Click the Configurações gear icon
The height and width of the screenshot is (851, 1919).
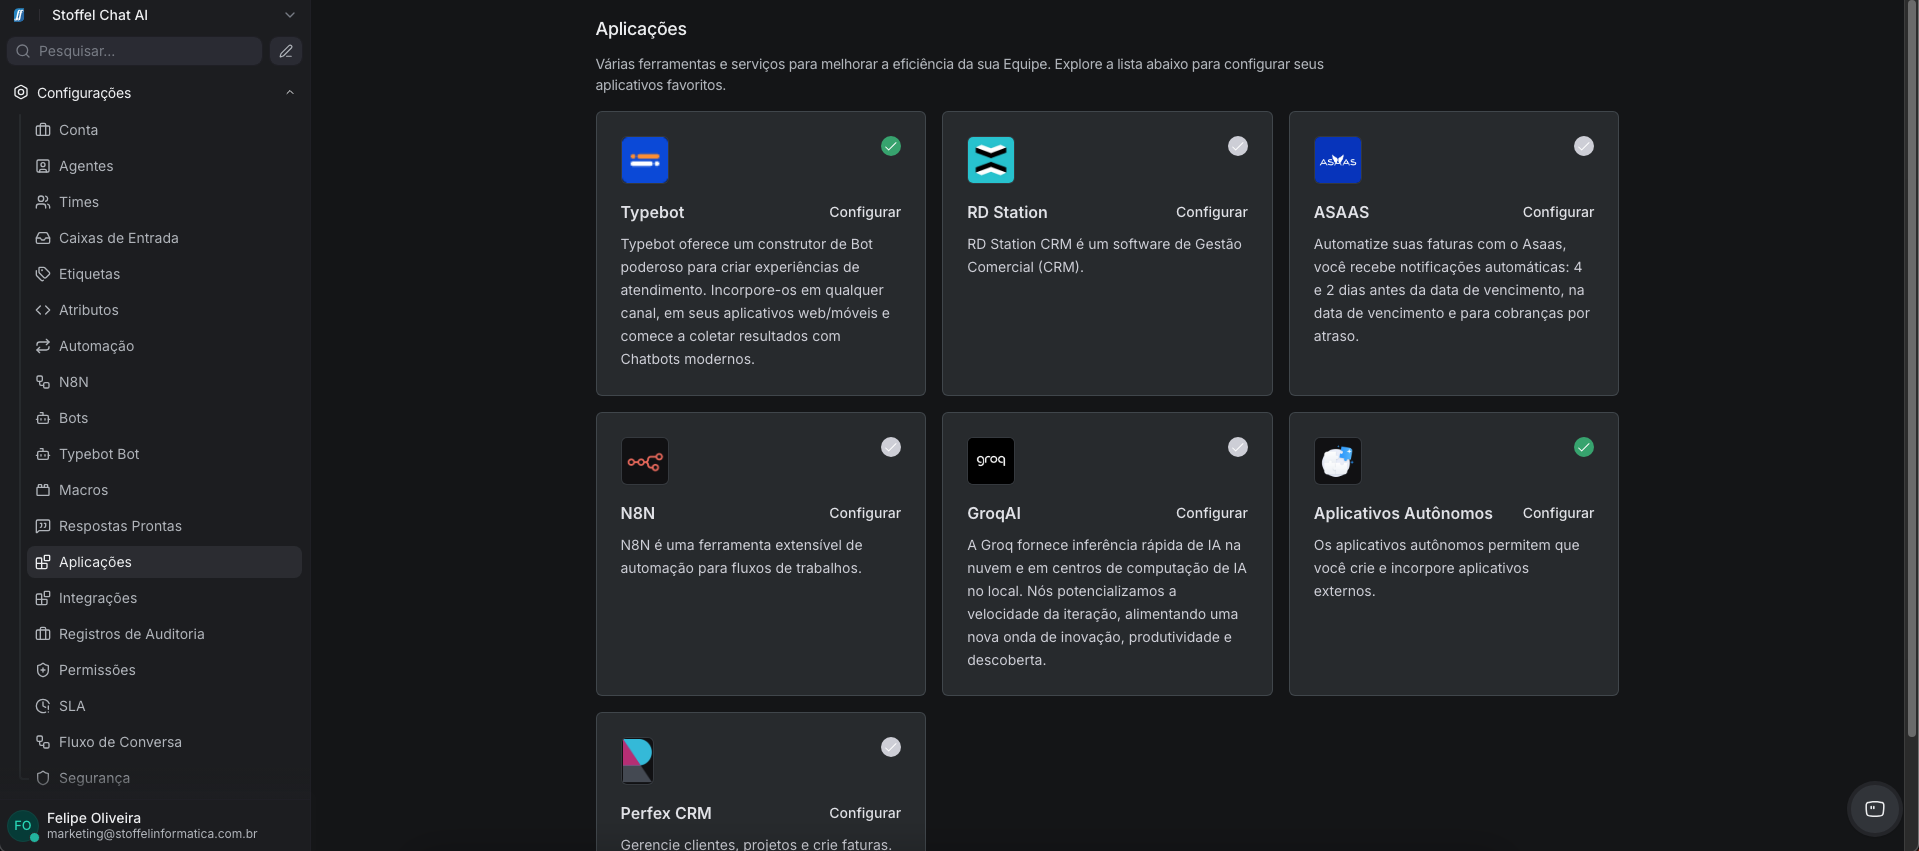21,92
